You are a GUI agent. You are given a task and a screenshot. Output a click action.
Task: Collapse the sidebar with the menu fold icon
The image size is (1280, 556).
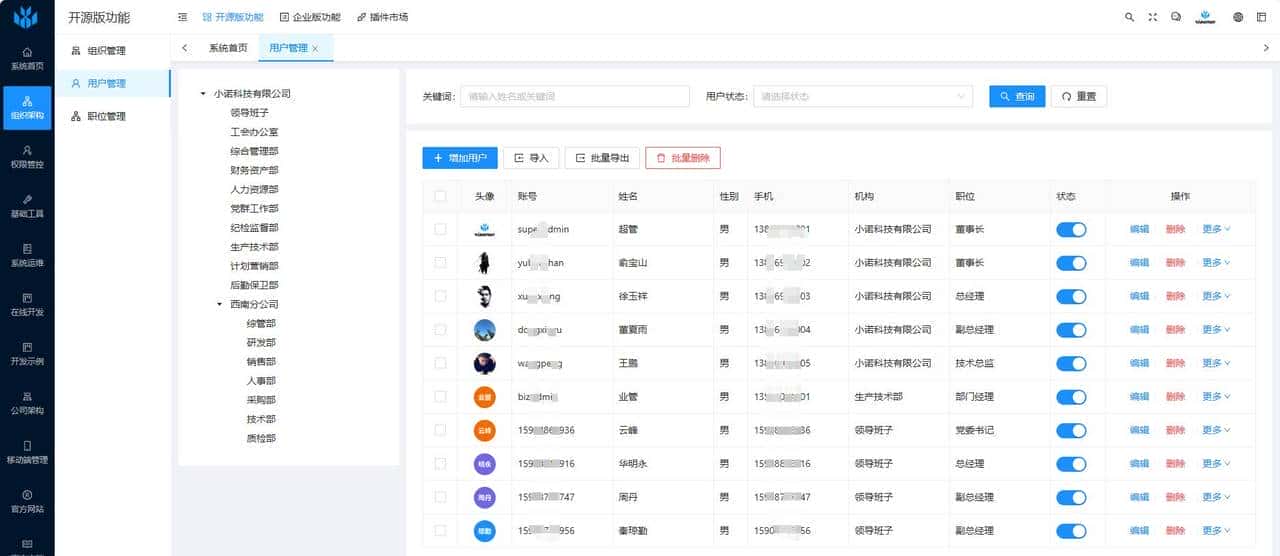(182, 17)
